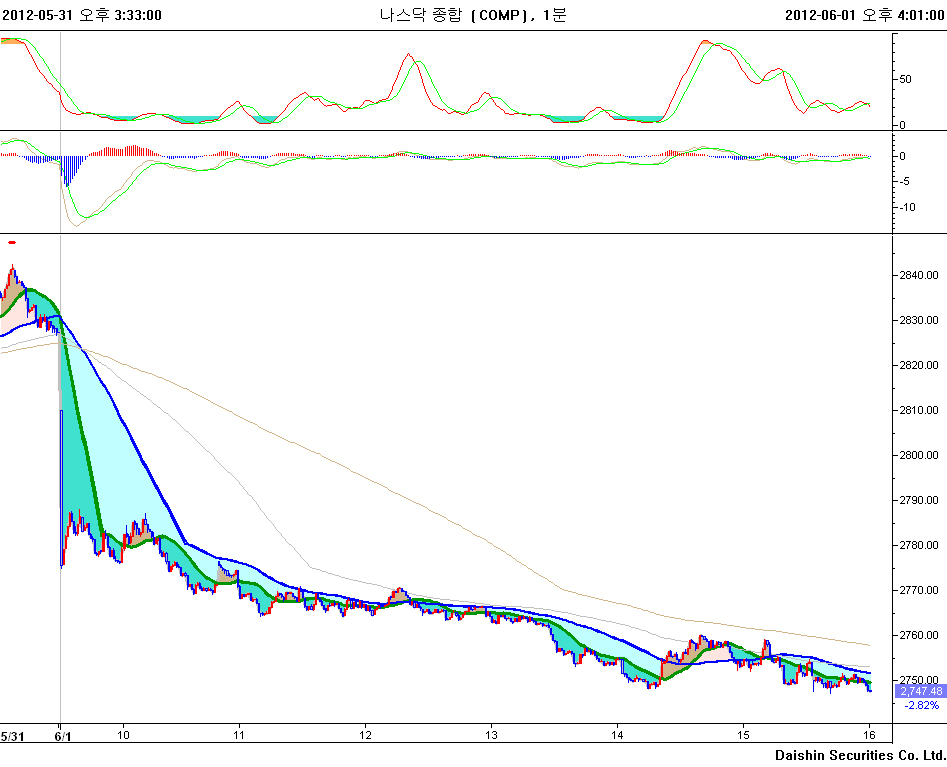The width and height of the screenshot is (947, 767).
Task: Select the 5/31 date label on time axis
Action: pos(13,735)
